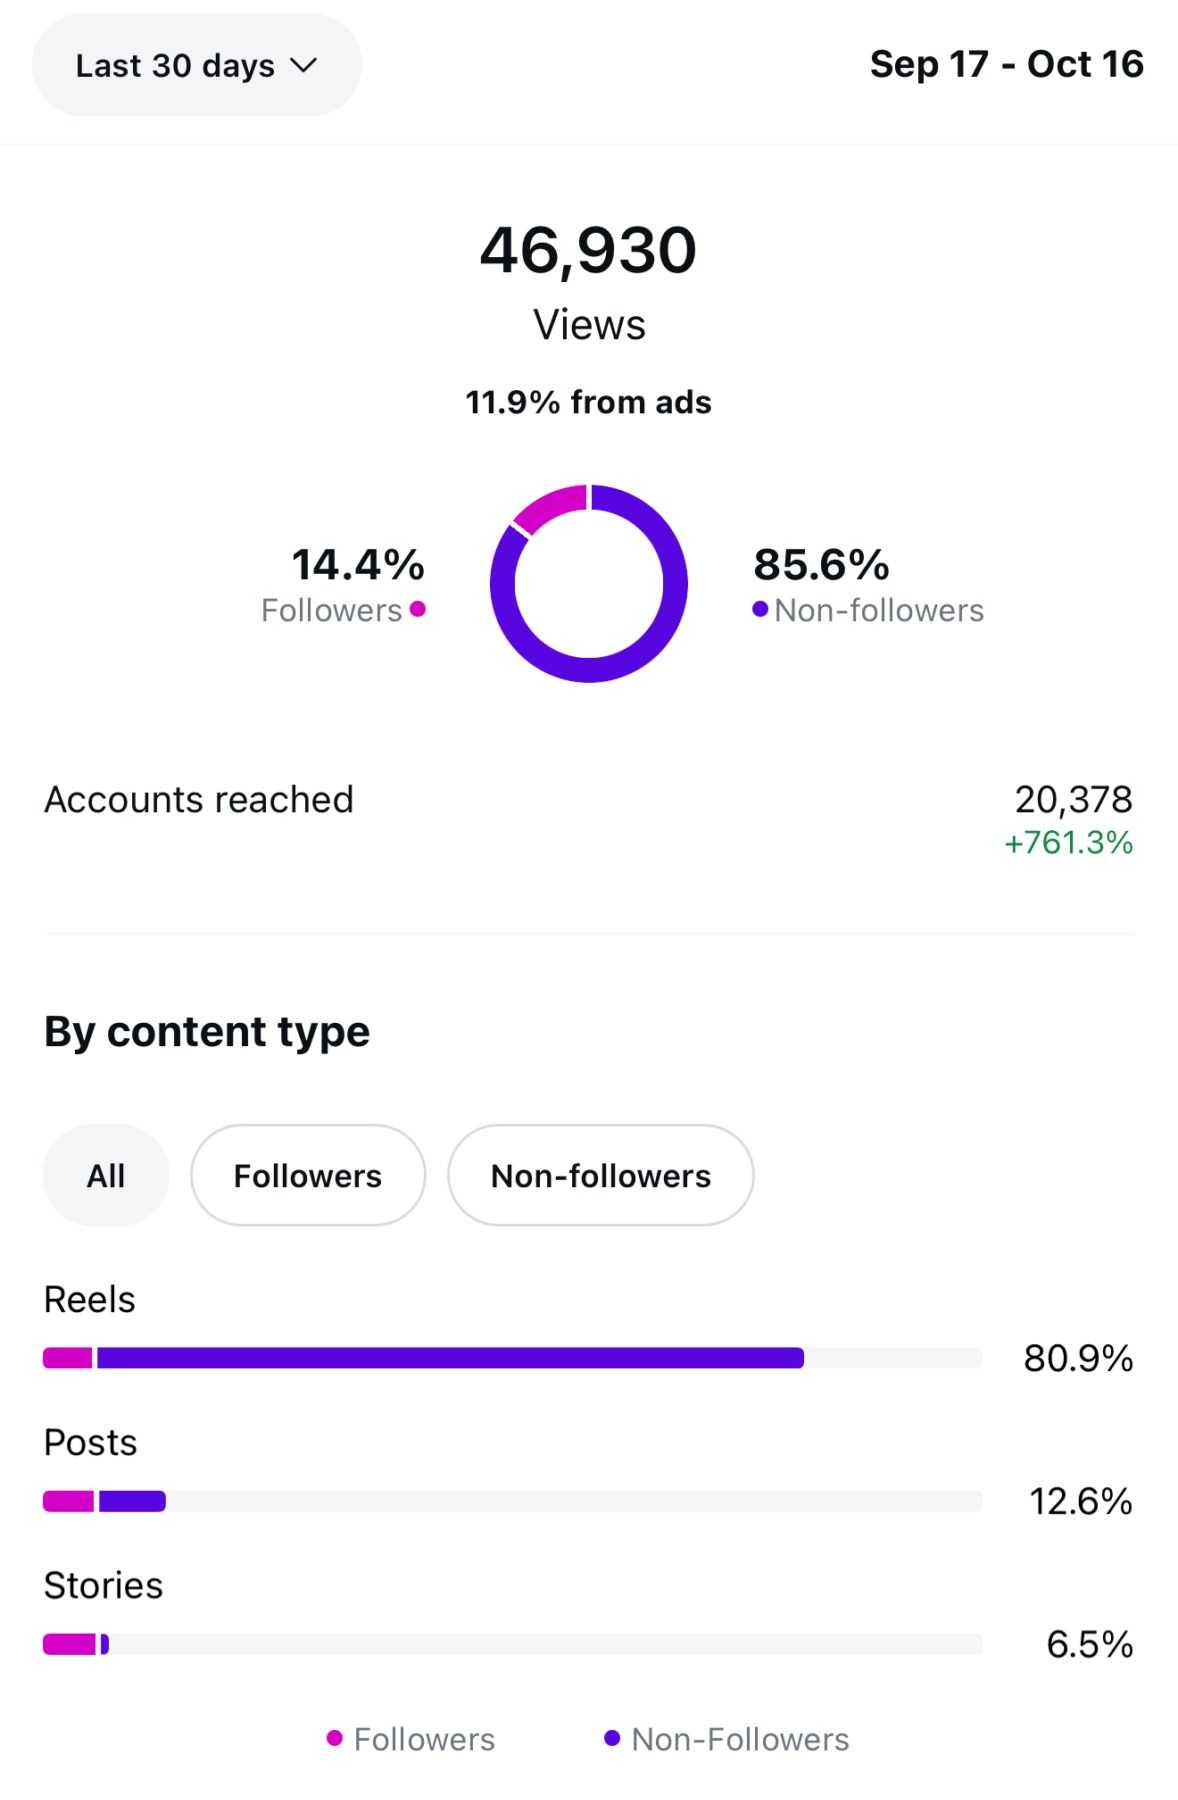Click the purple Non-Followers legend dot
Viewport: 1178px width, 1800px height.
(612, 1739)
